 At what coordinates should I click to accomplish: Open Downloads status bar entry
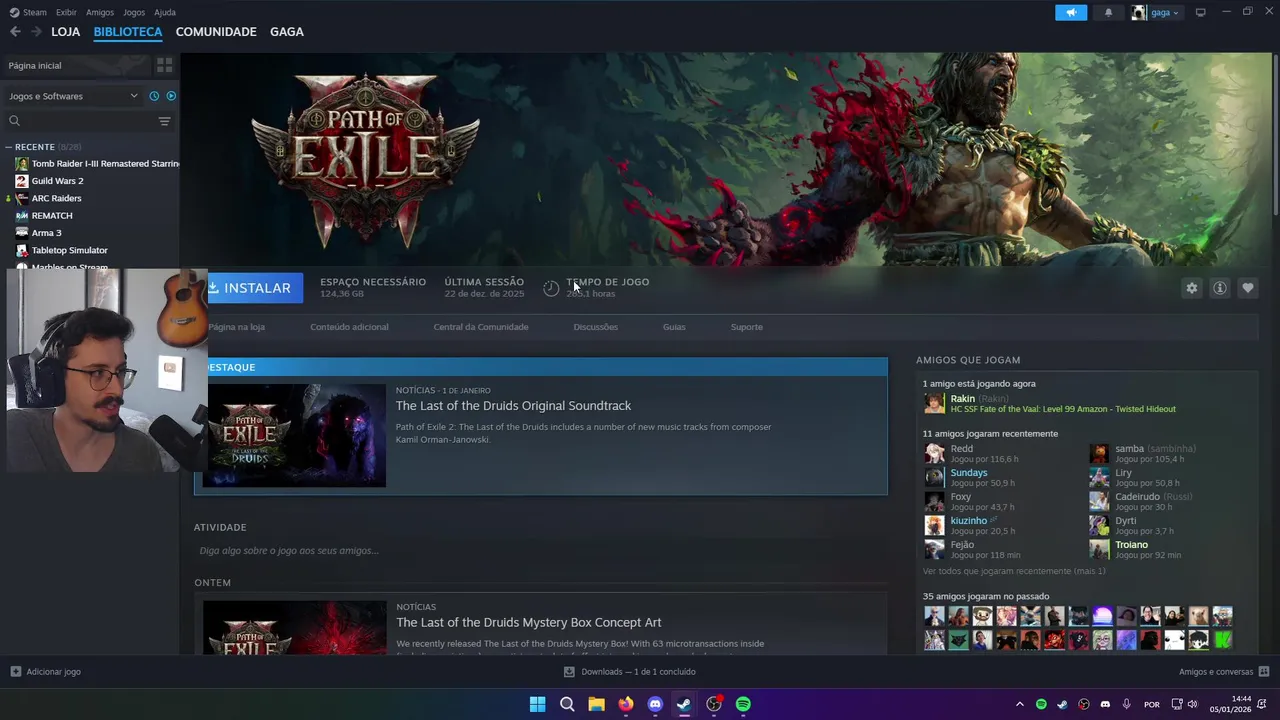click(630, 672)
